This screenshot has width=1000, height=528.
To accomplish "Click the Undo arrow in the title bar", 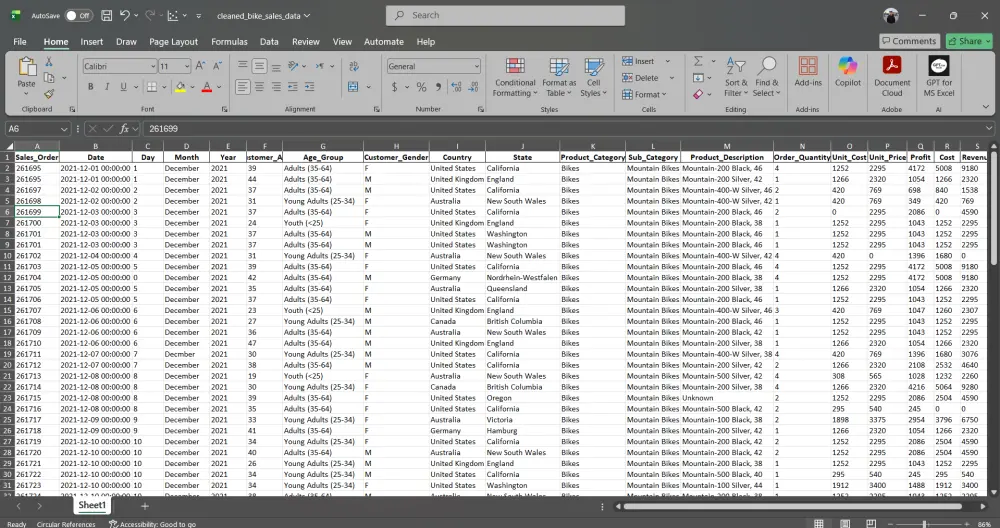I will 125,15.
